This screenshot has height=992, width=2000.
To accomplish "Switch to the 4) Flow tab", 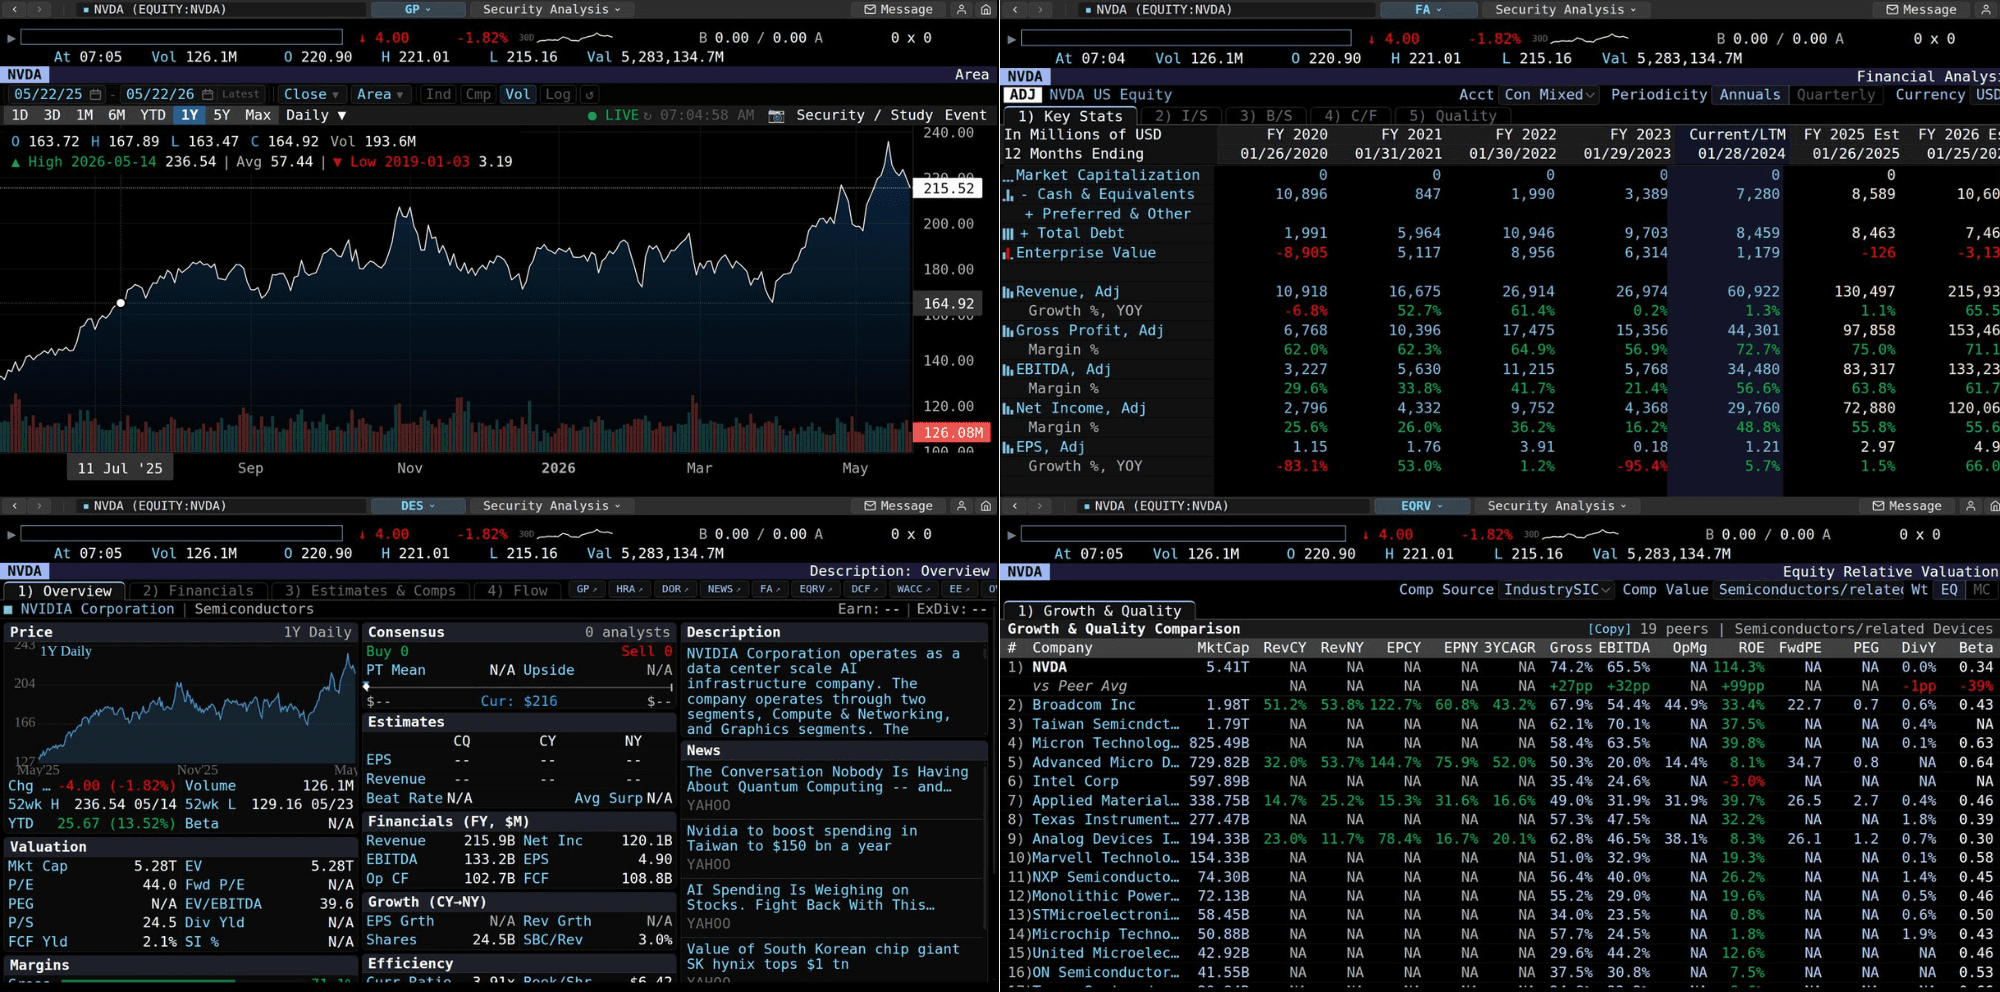I will click(x=517, y=591).
